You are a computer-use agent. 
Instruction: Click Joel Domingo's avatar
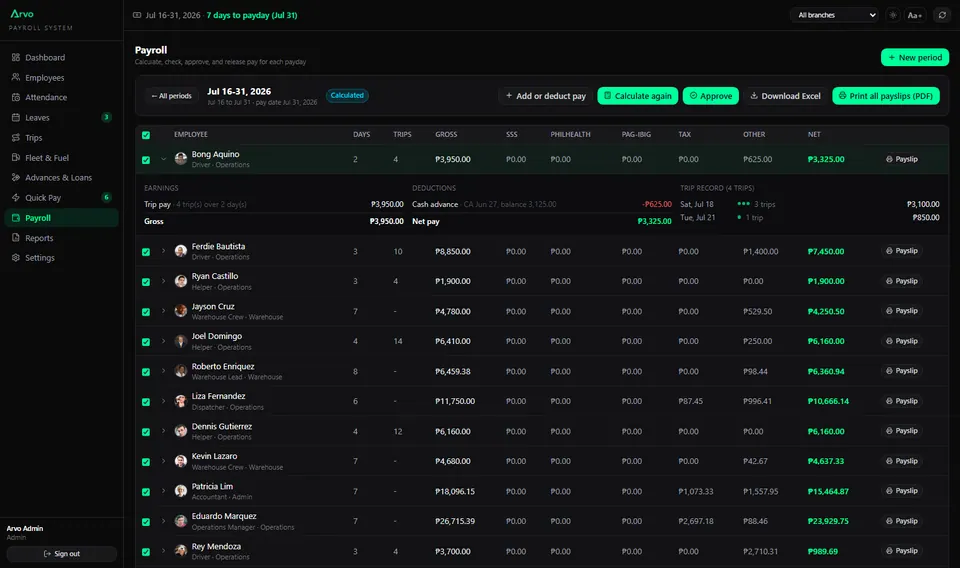pos(181,341)
